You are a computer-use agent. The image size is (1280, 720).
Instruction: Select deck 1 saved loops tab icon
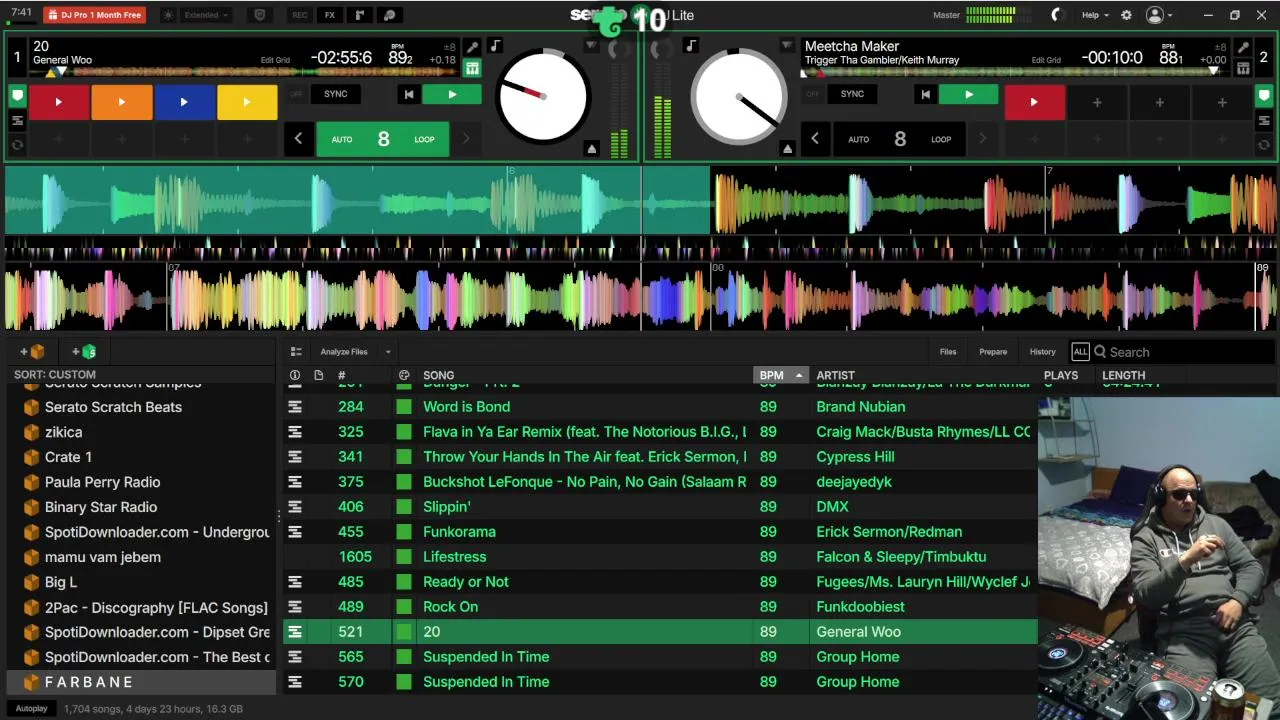coord(17,145)
